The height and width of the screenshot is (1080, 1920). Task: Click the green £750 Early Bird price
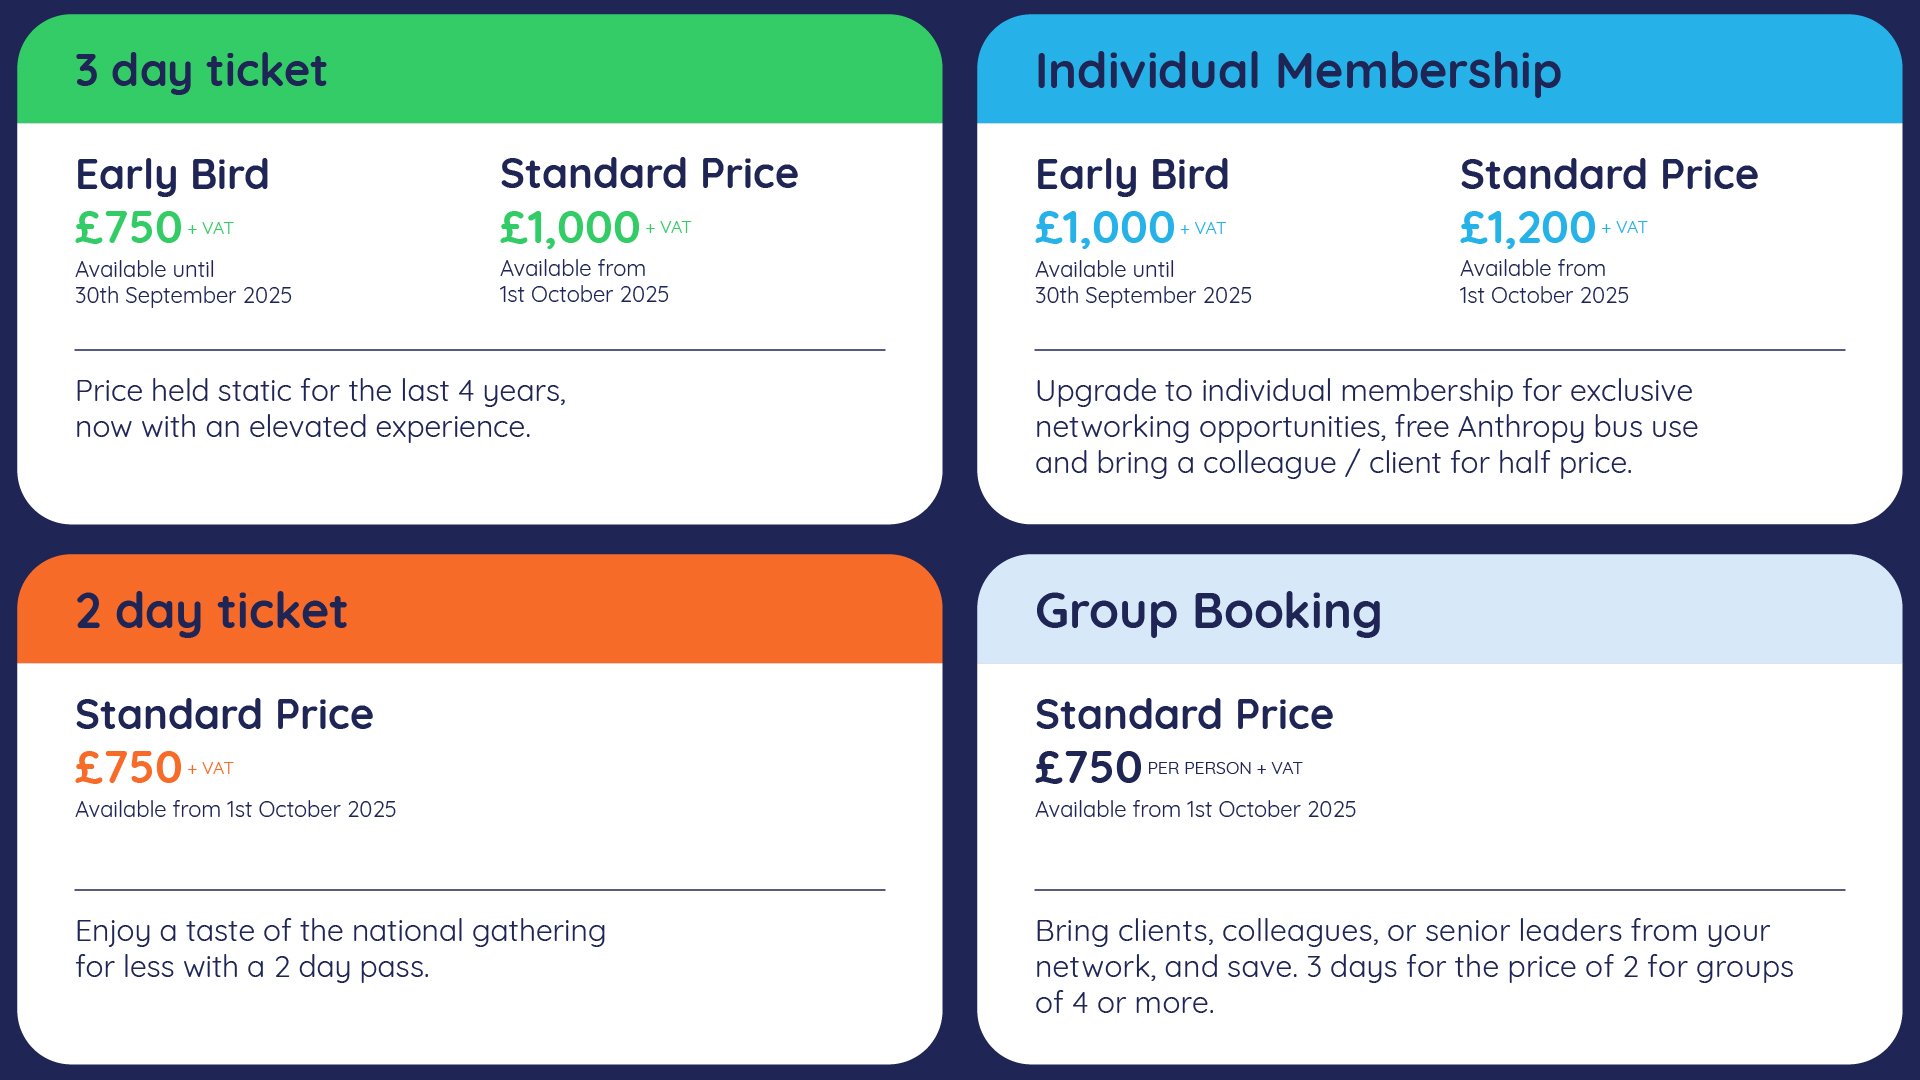(129, 228)
